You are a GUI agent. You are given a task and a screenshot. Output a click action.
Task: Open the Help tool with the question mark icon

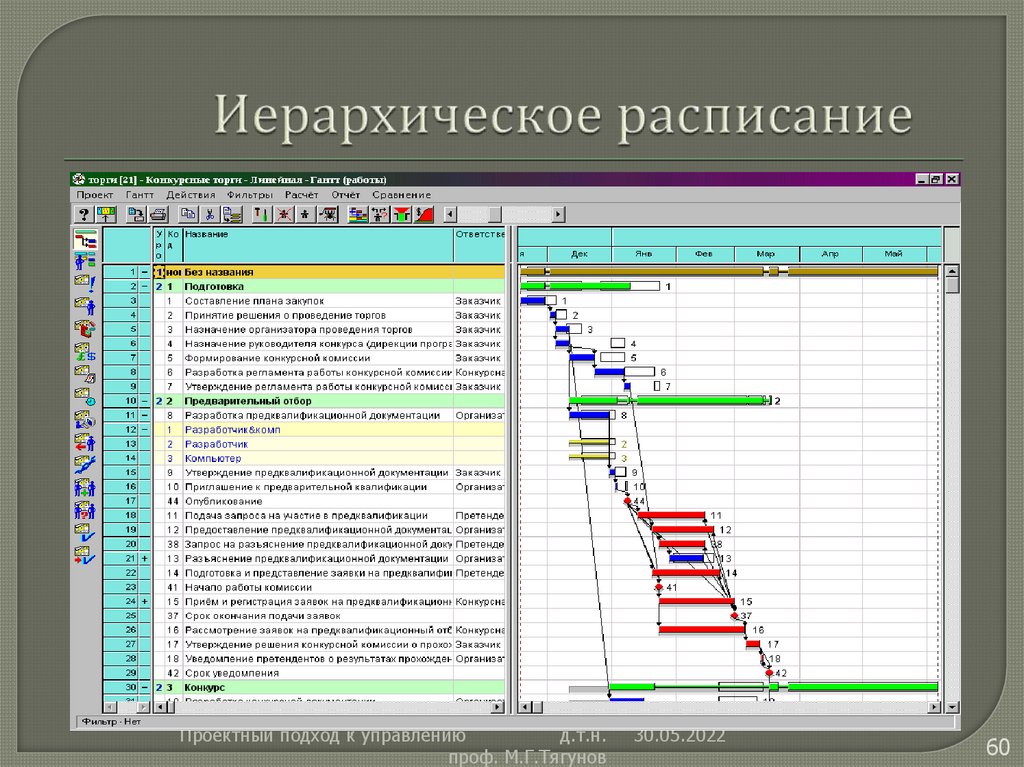84,213
